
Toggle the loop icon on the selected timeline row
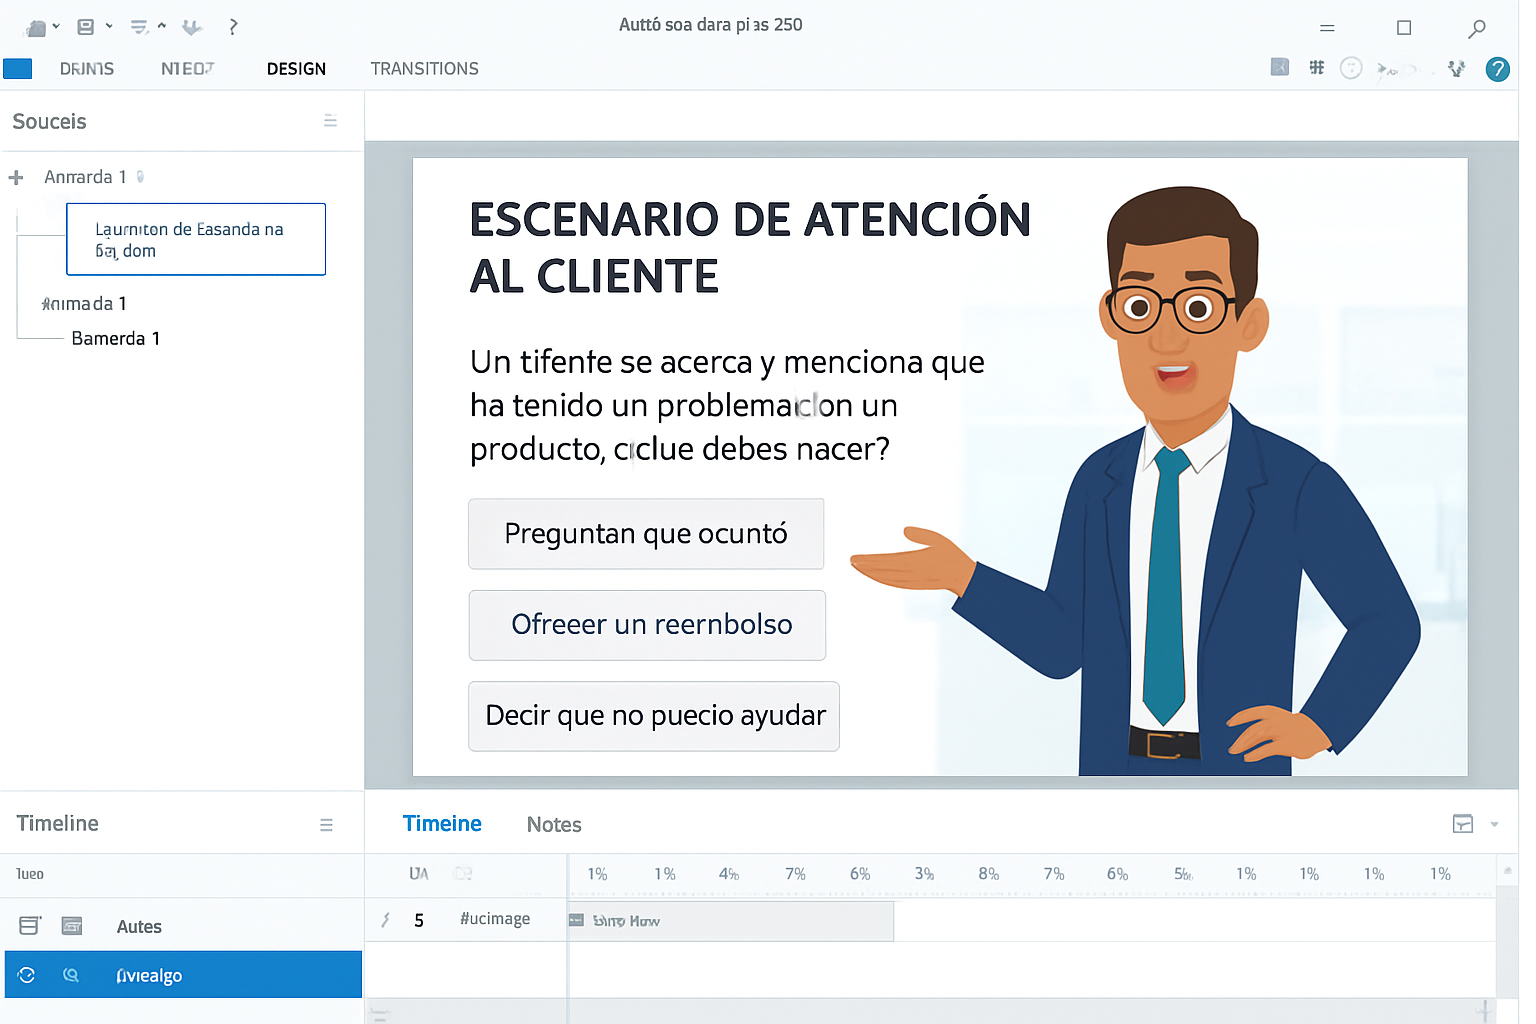tap(26, 975)
